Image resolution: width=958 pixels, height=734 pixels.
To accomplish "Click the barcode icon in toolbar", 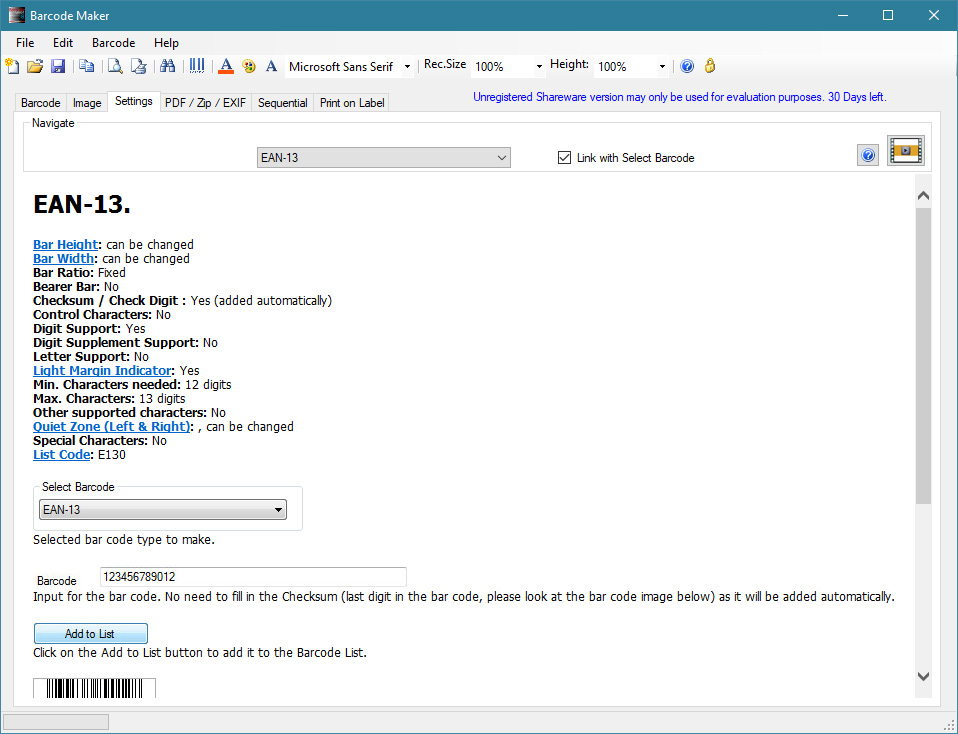I will [197, 66].
